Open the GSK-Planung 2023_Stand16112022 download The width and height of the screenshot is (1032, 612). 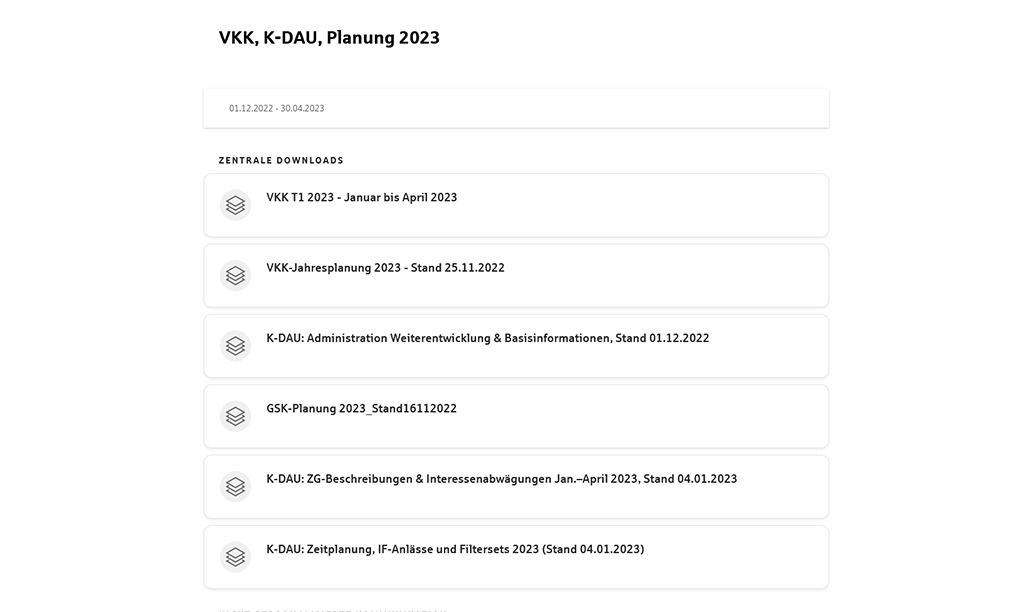361,409
